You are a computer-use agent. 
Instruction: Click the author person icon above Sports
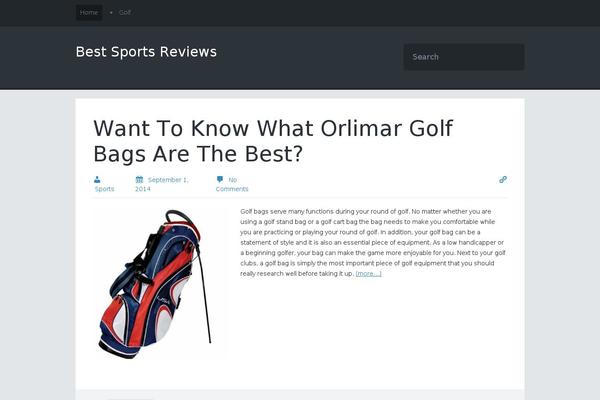(x=97, y=180)
